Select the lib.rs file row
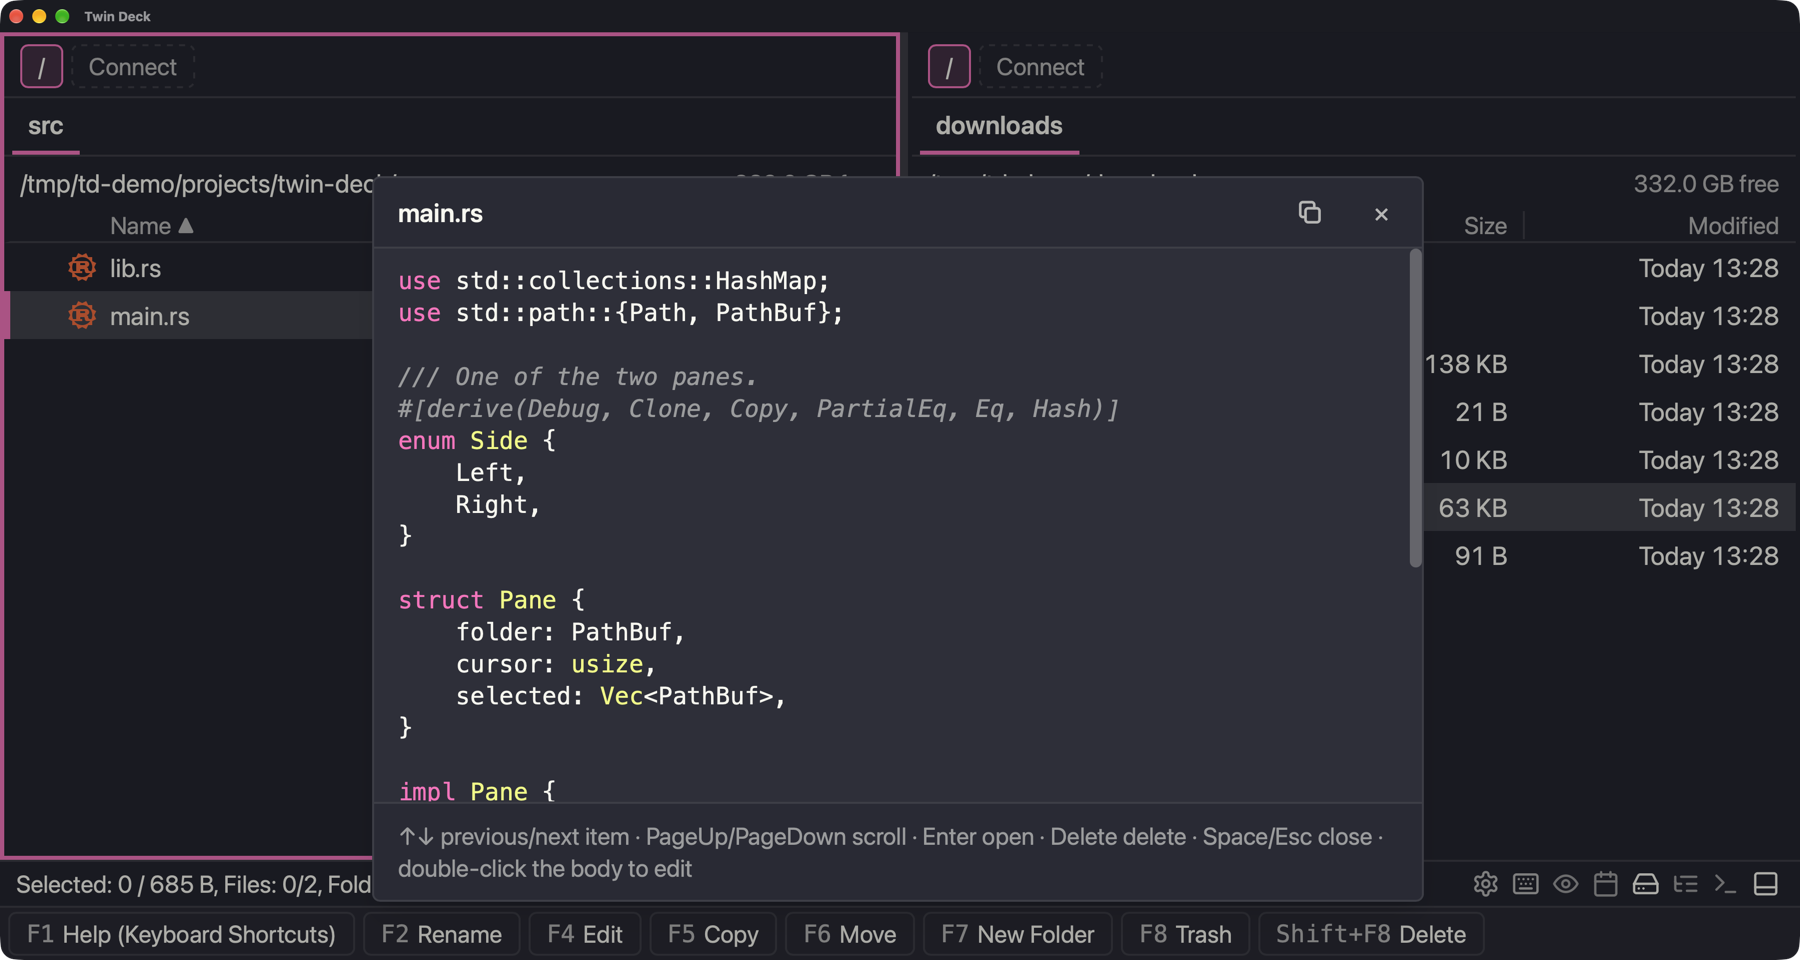Viewport: 1800px width, 960px height. (190, 268)
